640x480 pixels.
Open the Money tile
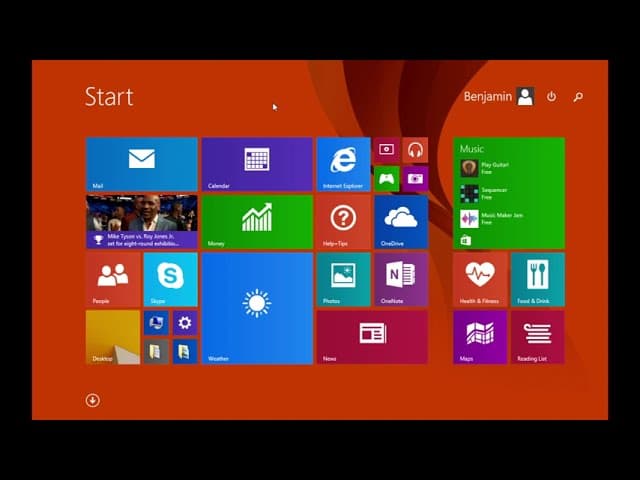click(257, 222)
